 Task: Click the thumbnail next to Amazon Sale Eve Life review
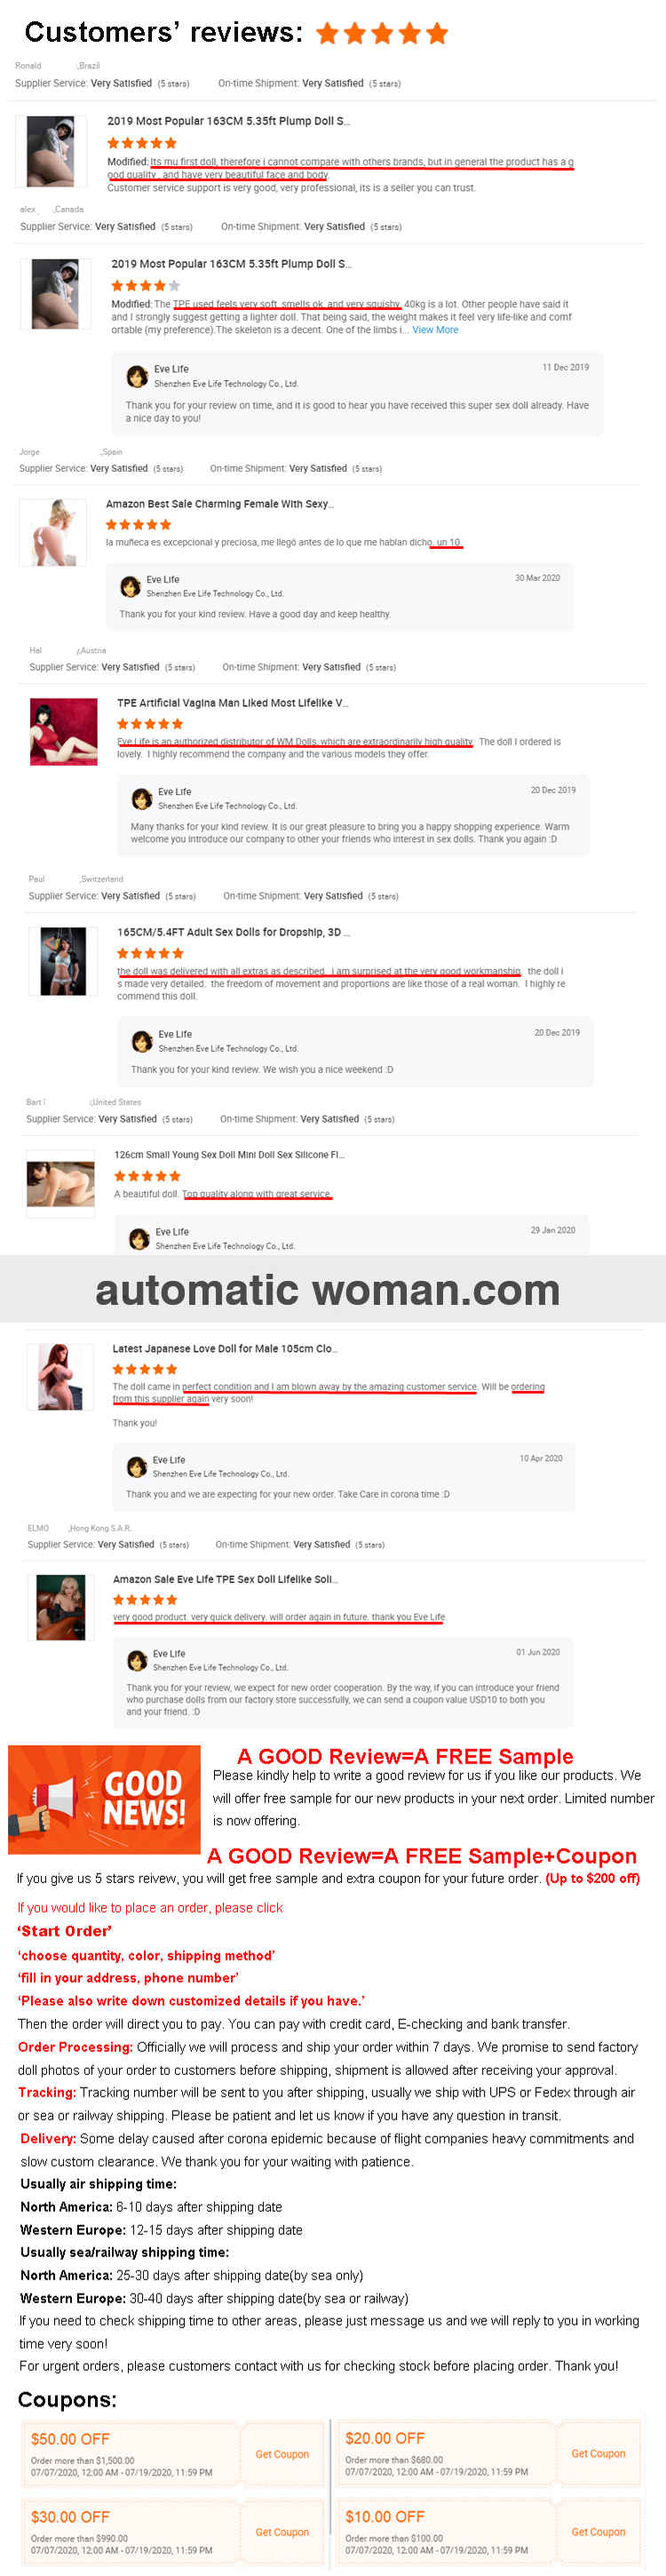pos(61,1607)
